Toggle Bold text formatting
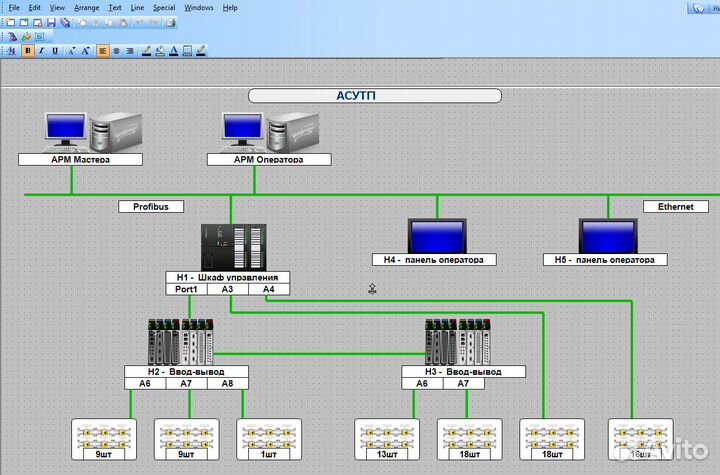The image size is (720, 475). click(27, 50)
